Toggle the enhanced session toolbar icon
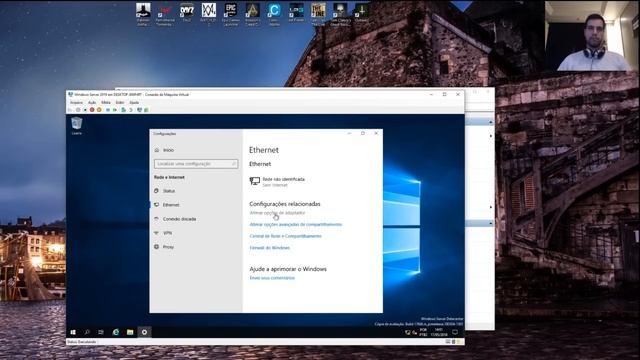Screen dimensions: 640x360 click(140, 110)
